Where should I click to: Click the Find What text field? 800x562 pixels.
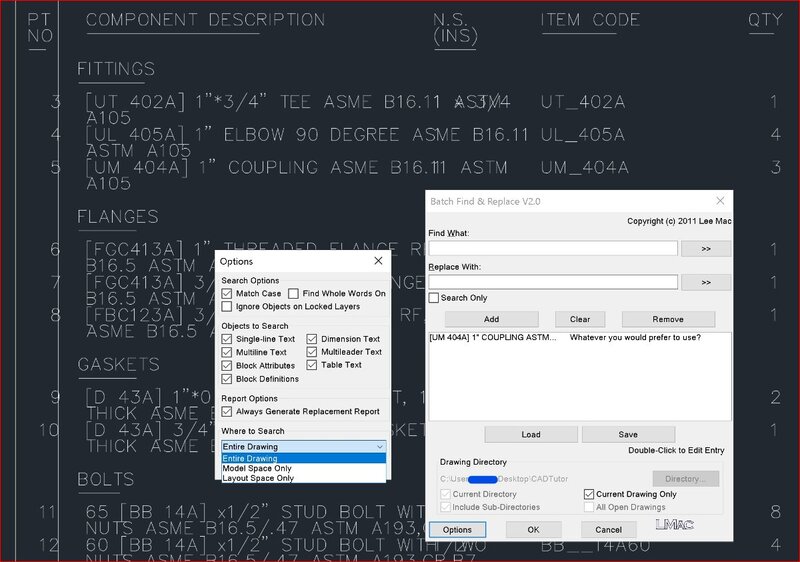tap(553, 249)
